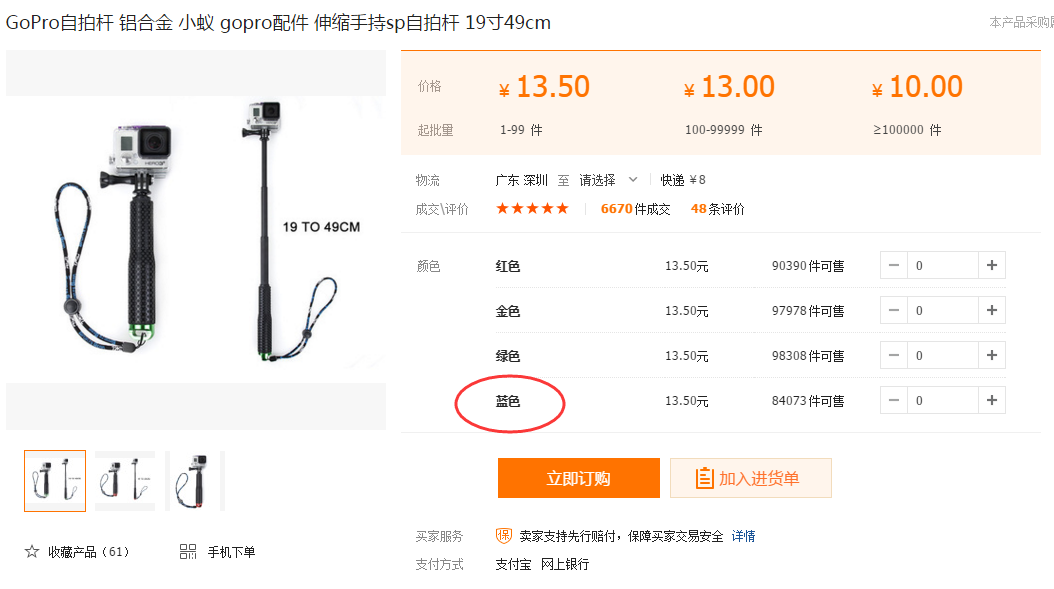1054x589 pixels.
Task: Click the favorite star icon for the product
Action: point(32,552)
